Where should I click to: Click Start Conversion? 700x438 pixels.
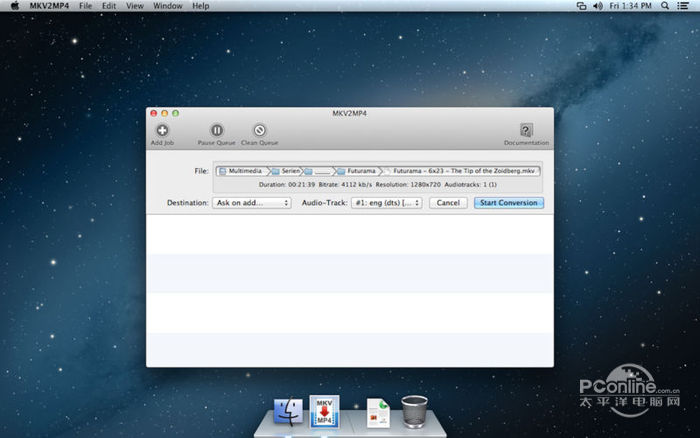click(x=509, y=203)
